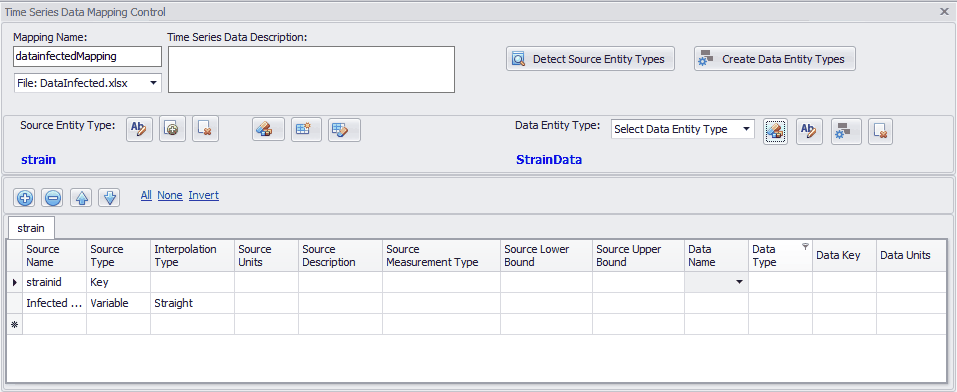This screenshot has height=392, width=957.
Task: Click the Source Units column header
Action: tap(266, 256)
